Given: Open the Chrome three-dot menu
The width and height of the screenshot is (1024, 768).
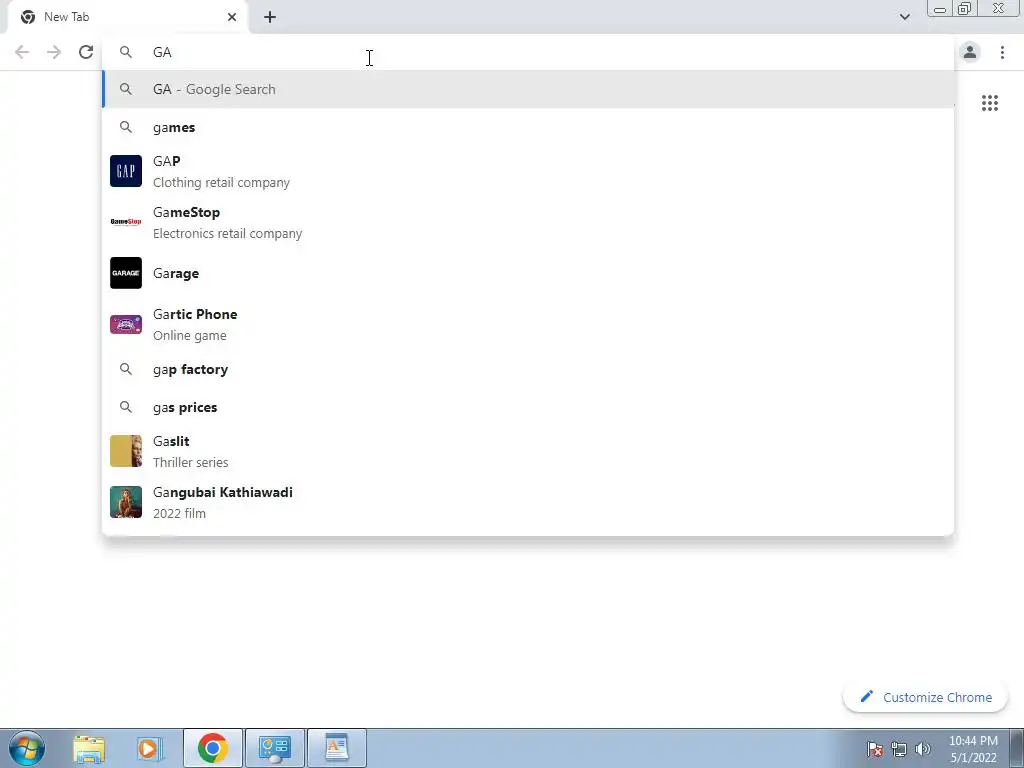Looking at the screenshot, I should [1002, 52].
